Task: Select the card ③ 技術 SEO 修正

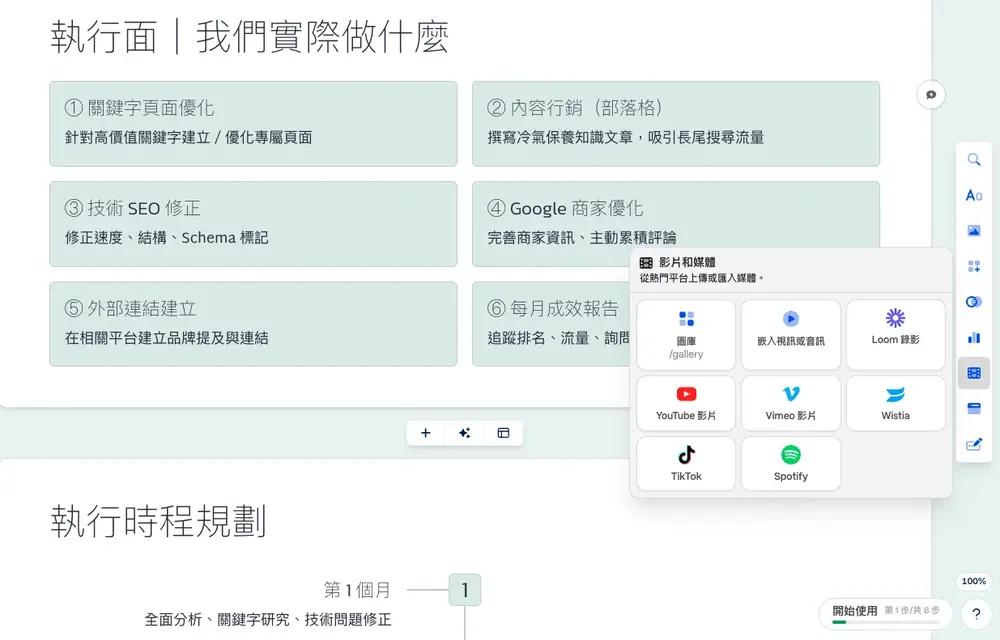Action: (253, 224)
